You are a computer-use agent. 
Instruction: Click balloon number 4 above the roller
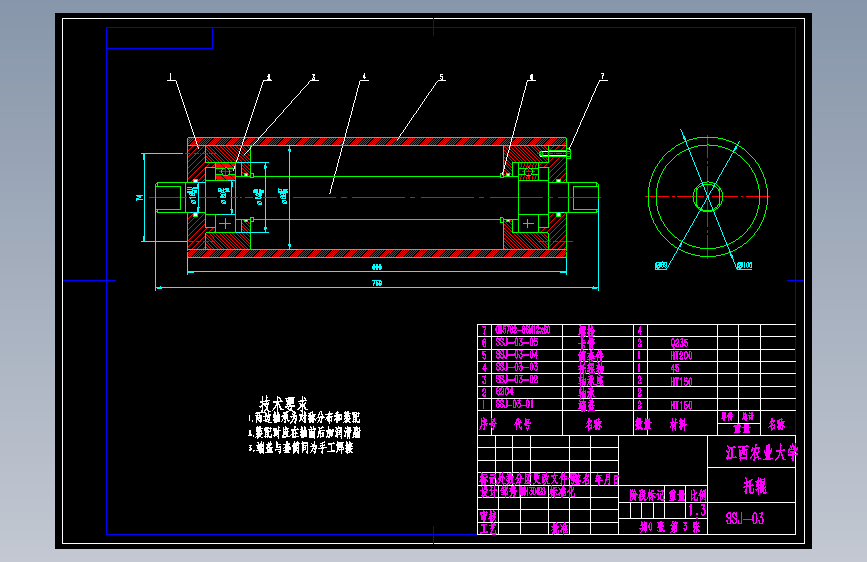tap(364, 77)
